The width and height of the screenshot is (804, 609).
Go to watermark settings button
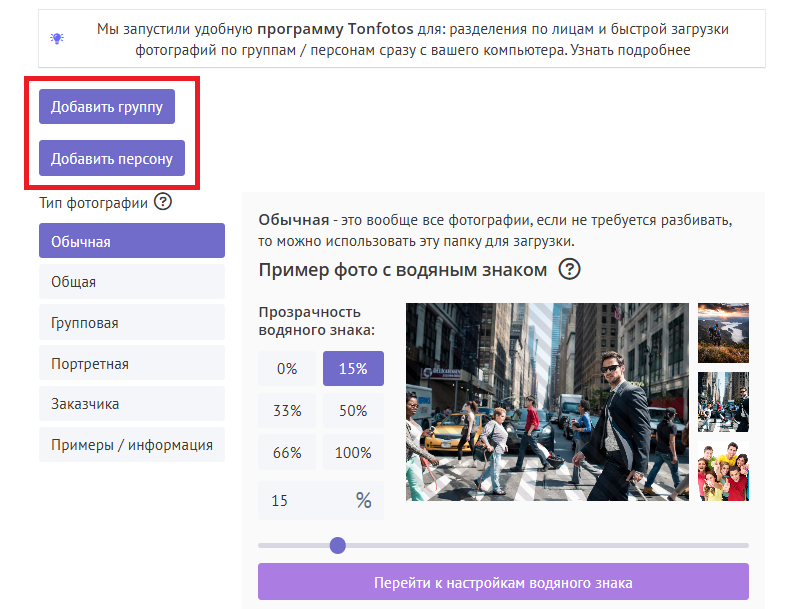pyautogui.click(x=503, y=582)
